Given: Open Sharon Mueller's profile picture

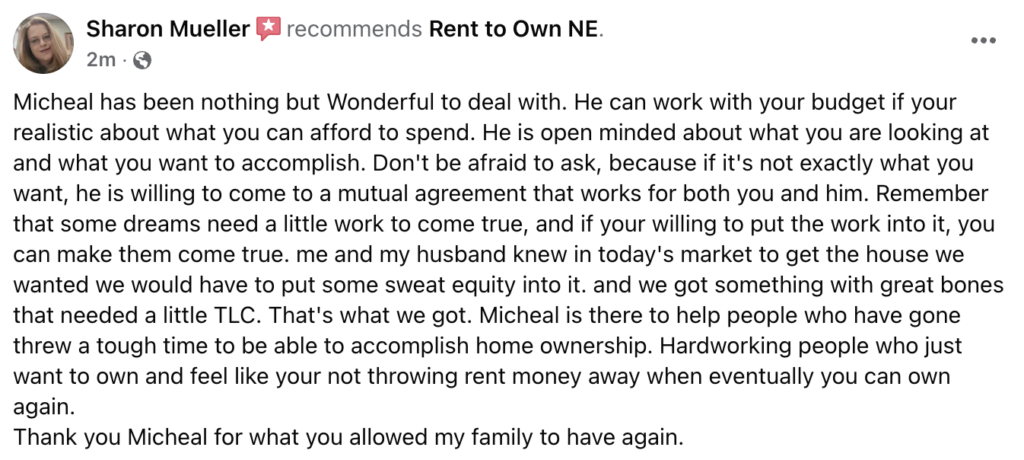Looking at the screenshot, I should (43, 43).
